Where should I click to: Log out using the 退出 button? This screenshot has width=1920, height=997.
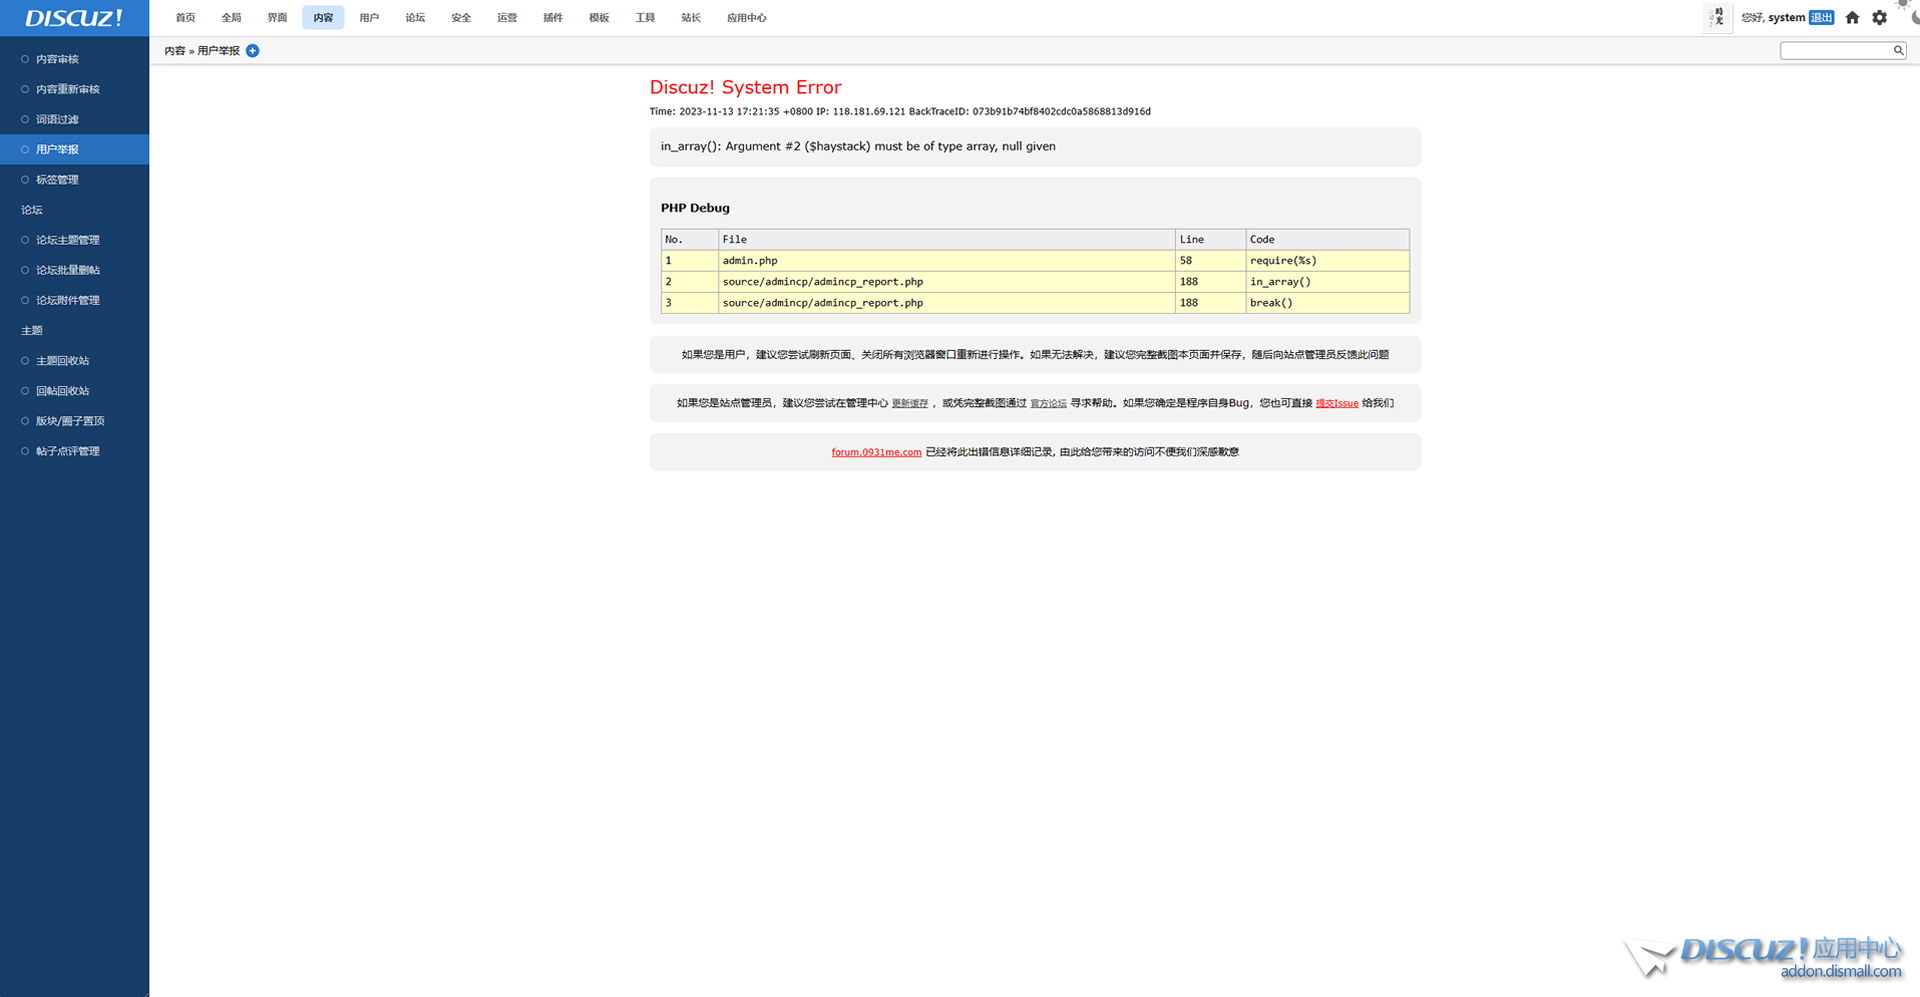click(1821, 17)
